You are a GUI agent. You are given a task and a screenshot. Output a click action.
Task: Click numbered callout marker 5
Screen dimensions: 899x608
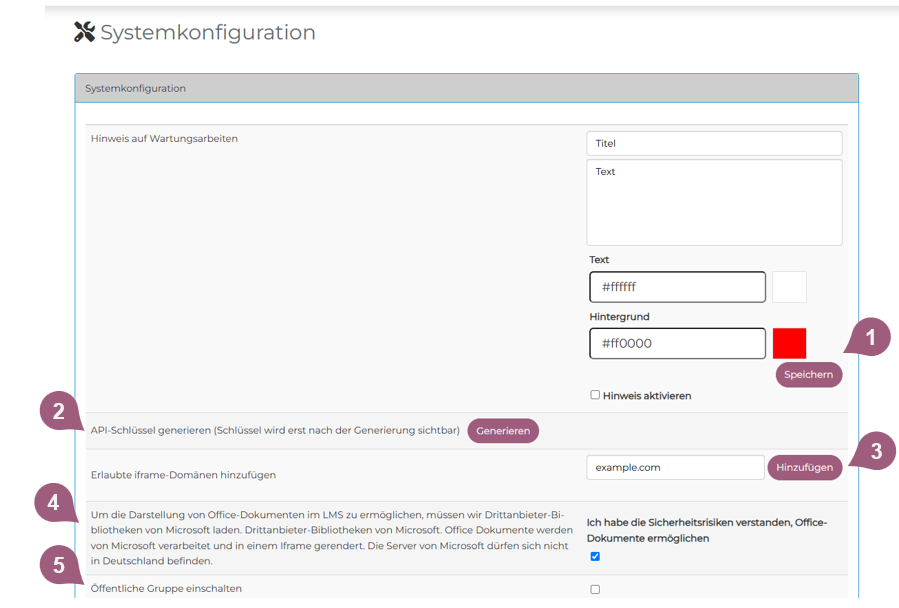tap(60, 566)
